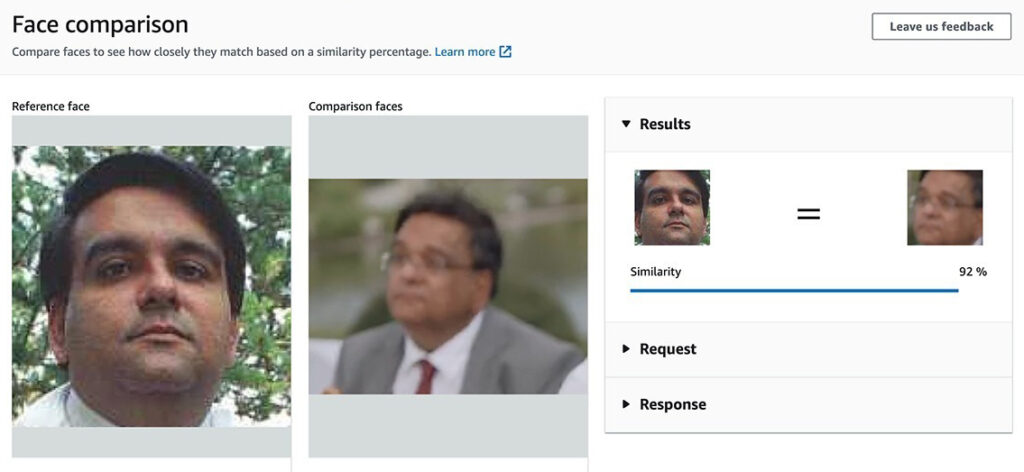Select the large Reference face image
The image size is (1024, 472).
point(151,286)
